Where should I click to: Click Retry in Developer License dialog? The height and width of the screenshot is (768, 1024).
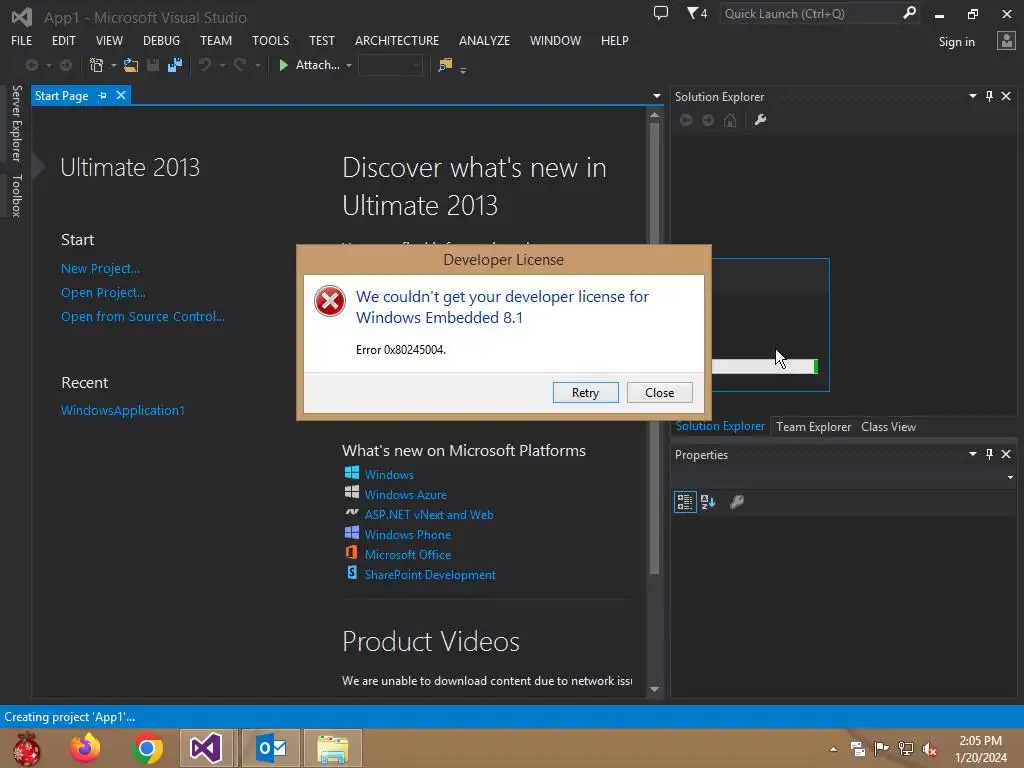pyautogui.click(x=585, y=392)
